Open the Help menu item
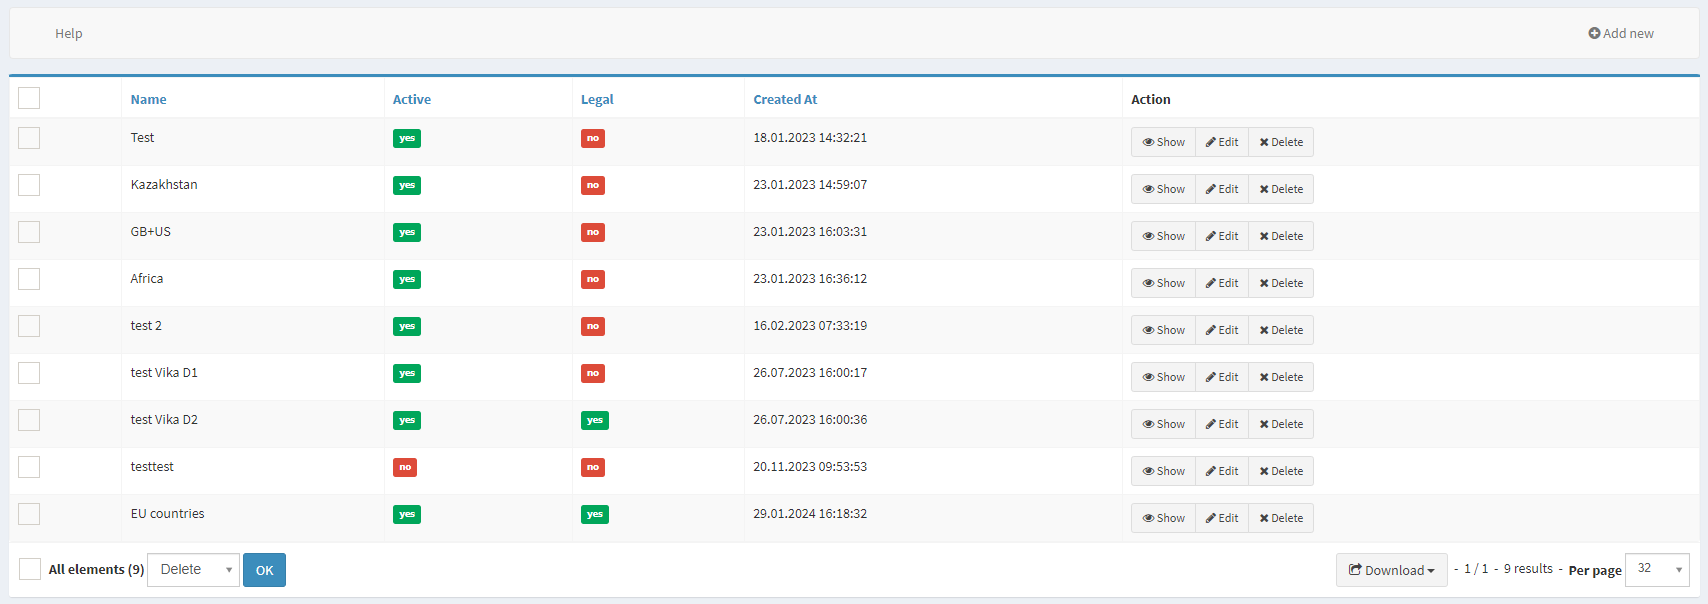This screenshot has height=604, width=1708. pyautogui.click(x=69, y=33)
